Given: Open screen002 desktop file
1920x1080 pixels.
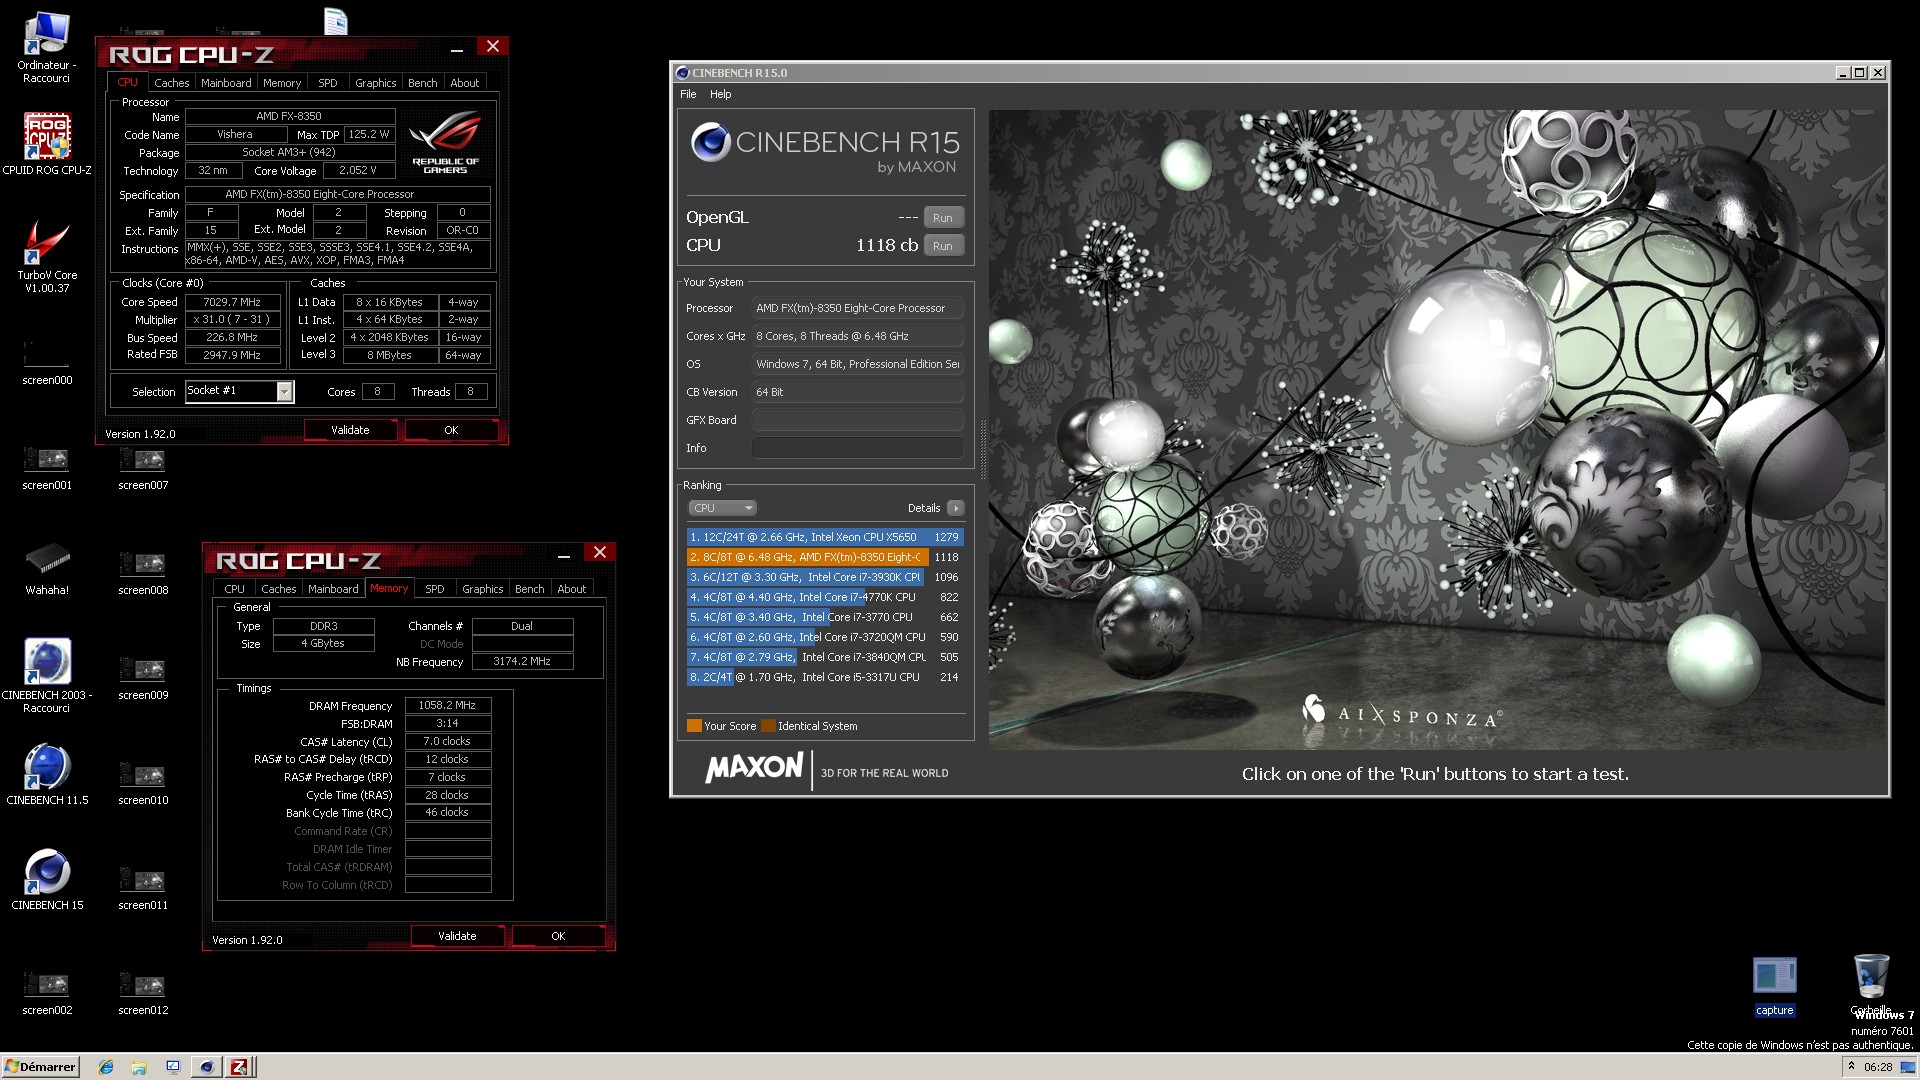Looking at the screenshot, I should (46, 992).
